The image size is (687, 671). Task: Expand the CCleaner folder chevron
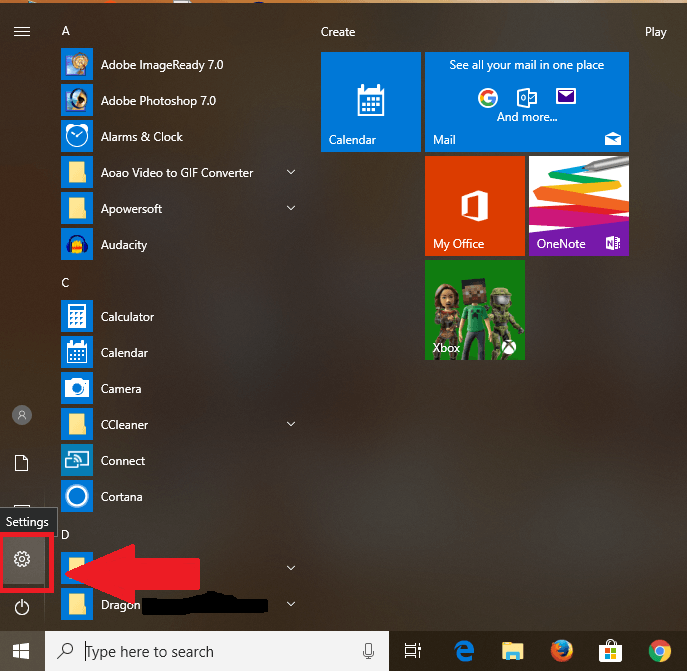[x=291, y=424]
